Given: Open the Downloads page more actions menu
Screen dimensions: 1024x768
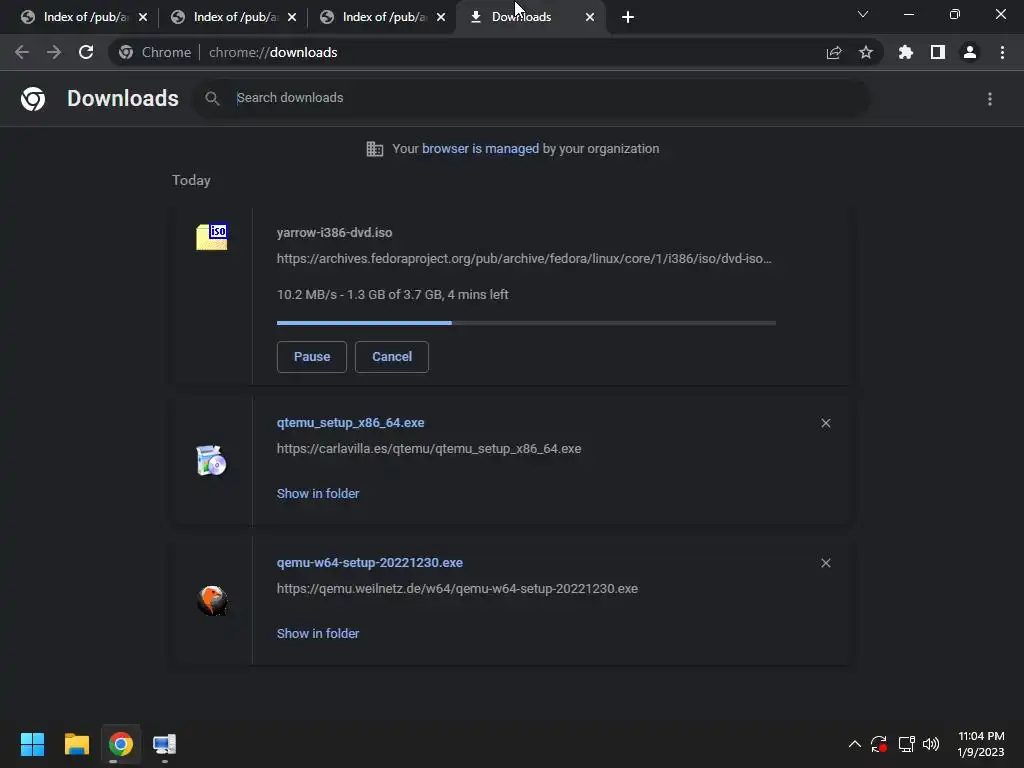Looking at the screenshot, I should [x=990, y=99].
